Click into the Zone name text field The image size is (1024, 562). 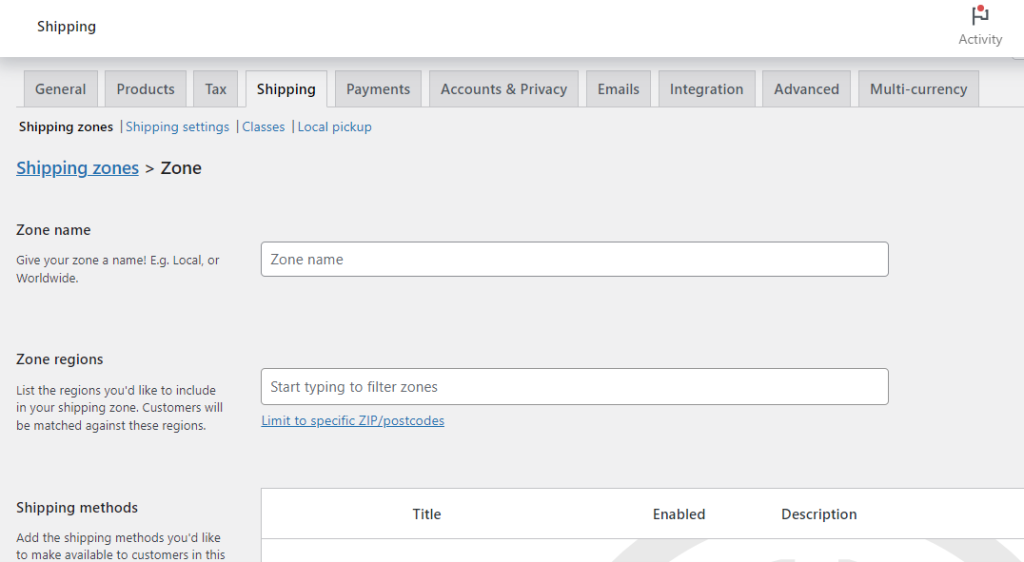pos(574,259)
